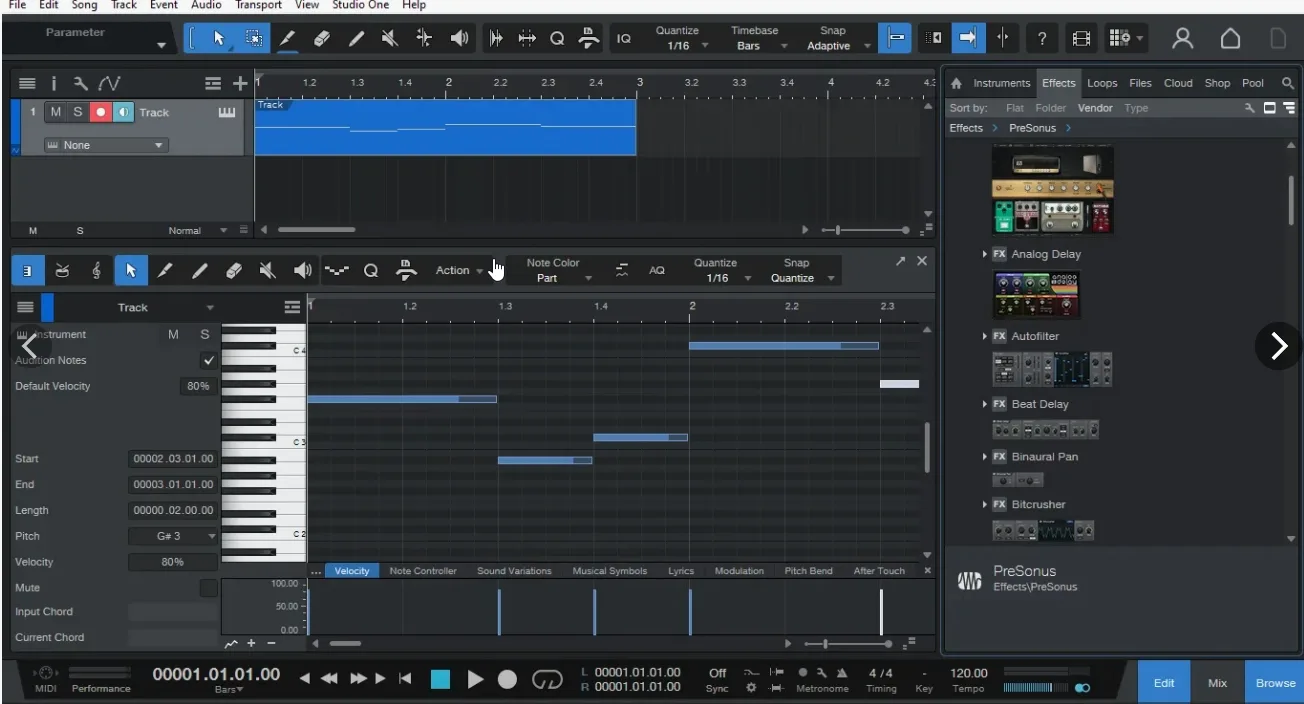Toggle the Audition Notes checkbox
The width and height of the screenshot is (1304, 704).
208,360
